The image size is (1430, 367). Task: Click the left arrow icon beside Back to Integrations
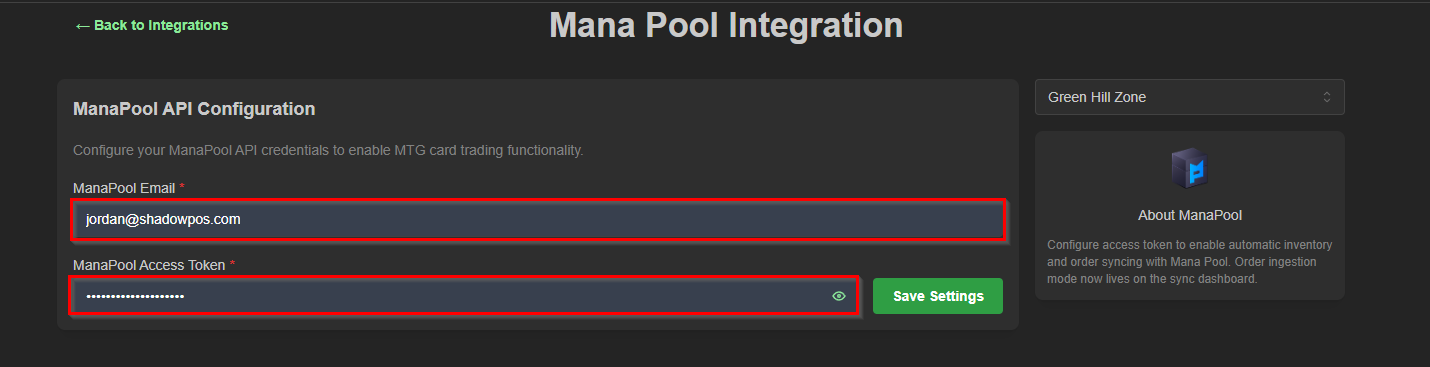(x=82, y=25)
